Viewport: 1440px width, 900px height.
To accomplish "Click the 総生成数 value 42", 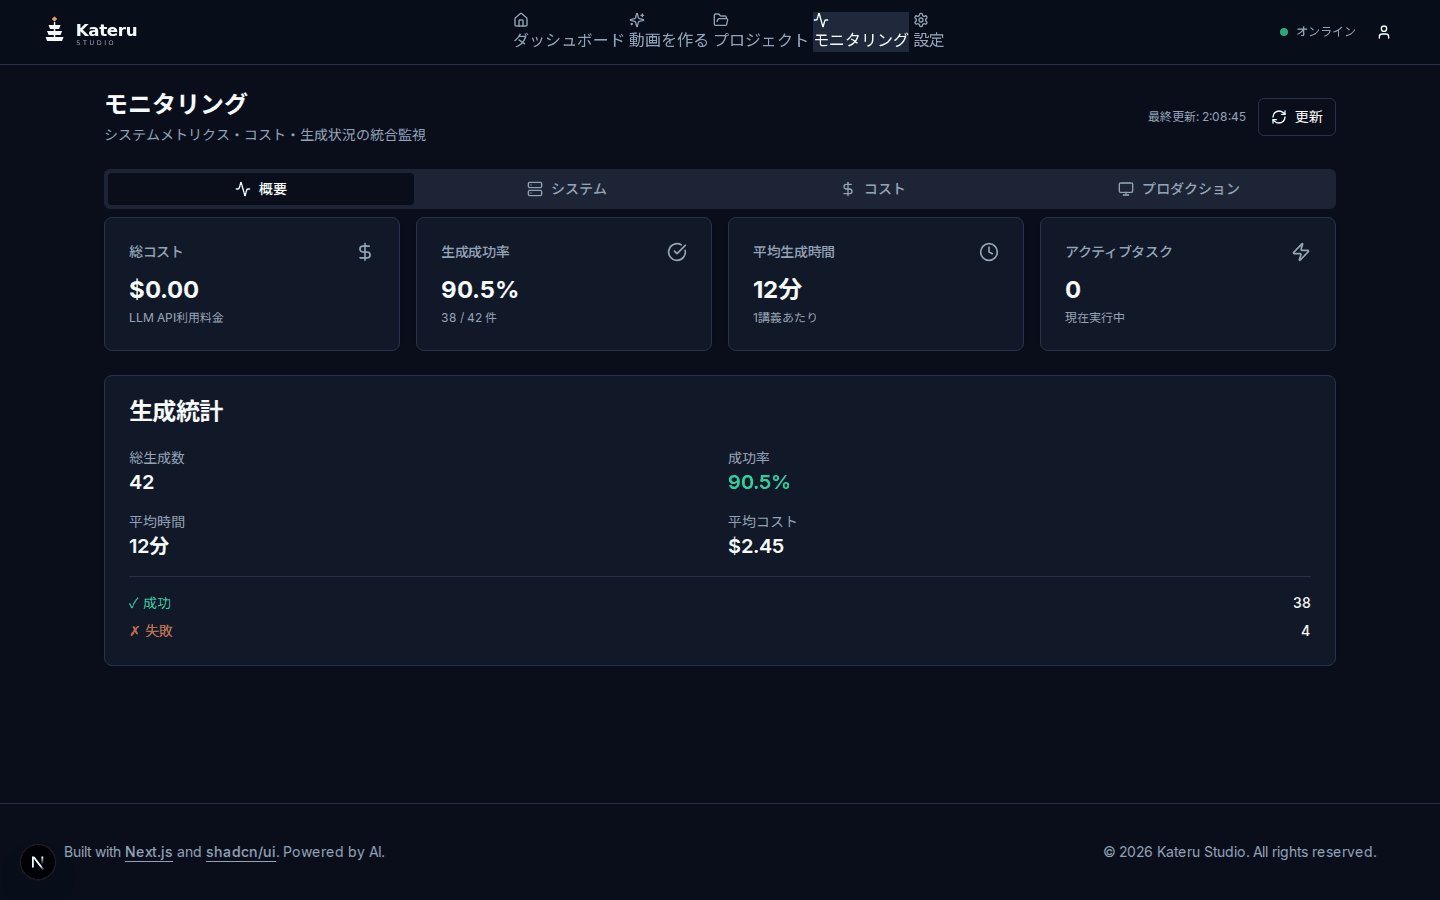I will [142, 482].
